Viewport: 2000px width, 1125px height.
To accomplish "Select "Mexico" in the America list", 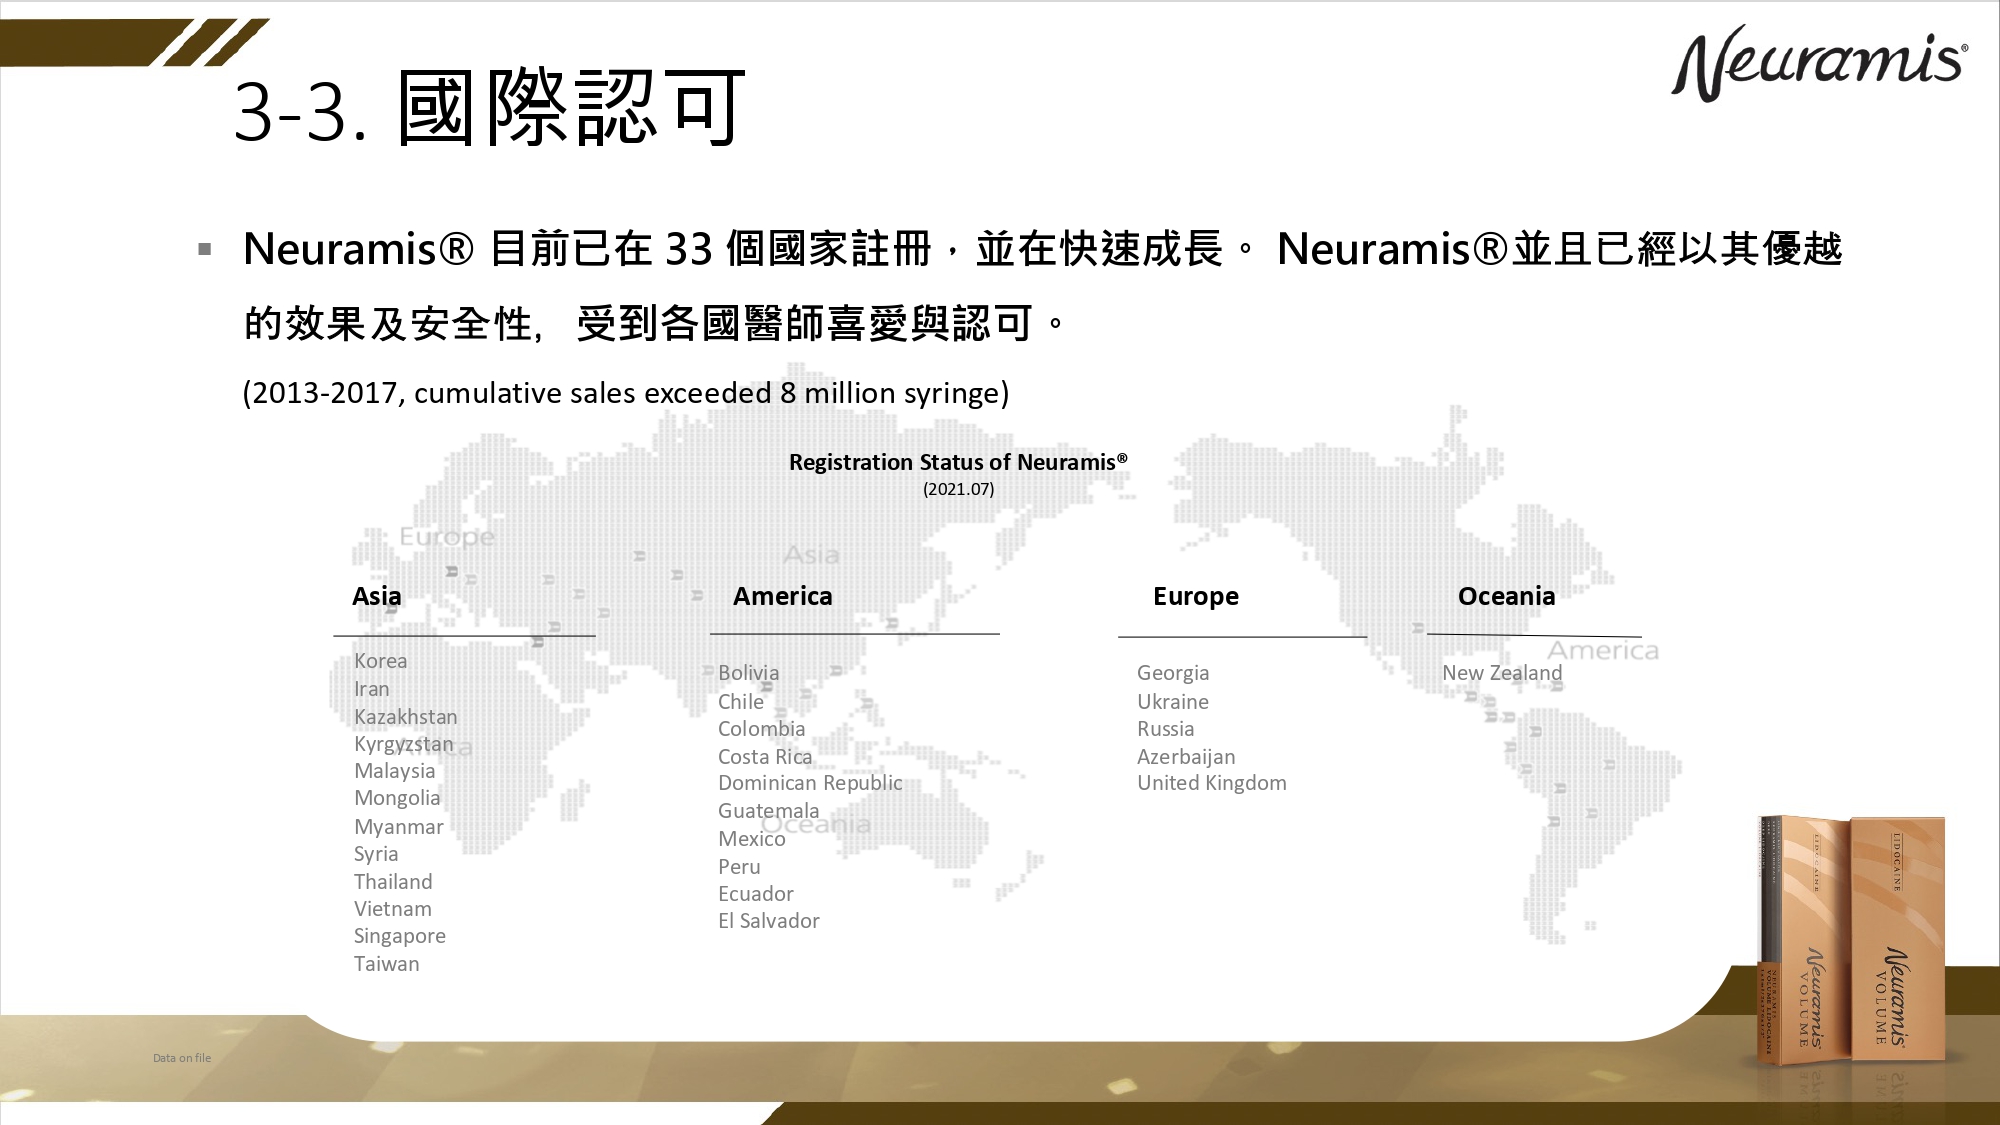I will click(x=751, y=839).
